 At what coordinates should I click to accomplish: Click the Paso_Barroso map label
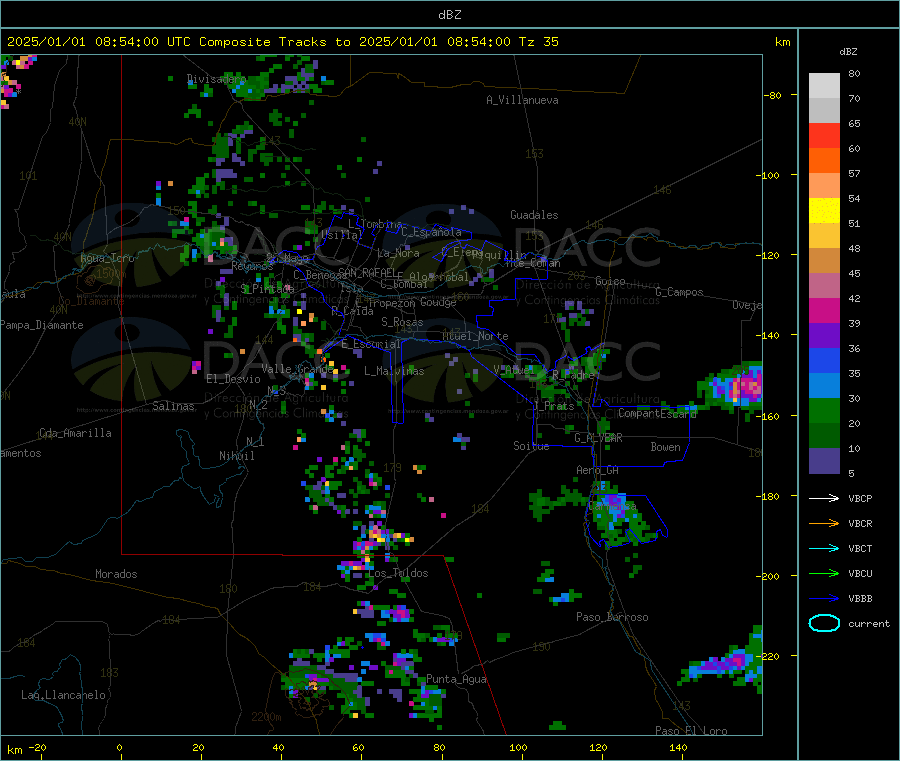[x=612, y=617]
